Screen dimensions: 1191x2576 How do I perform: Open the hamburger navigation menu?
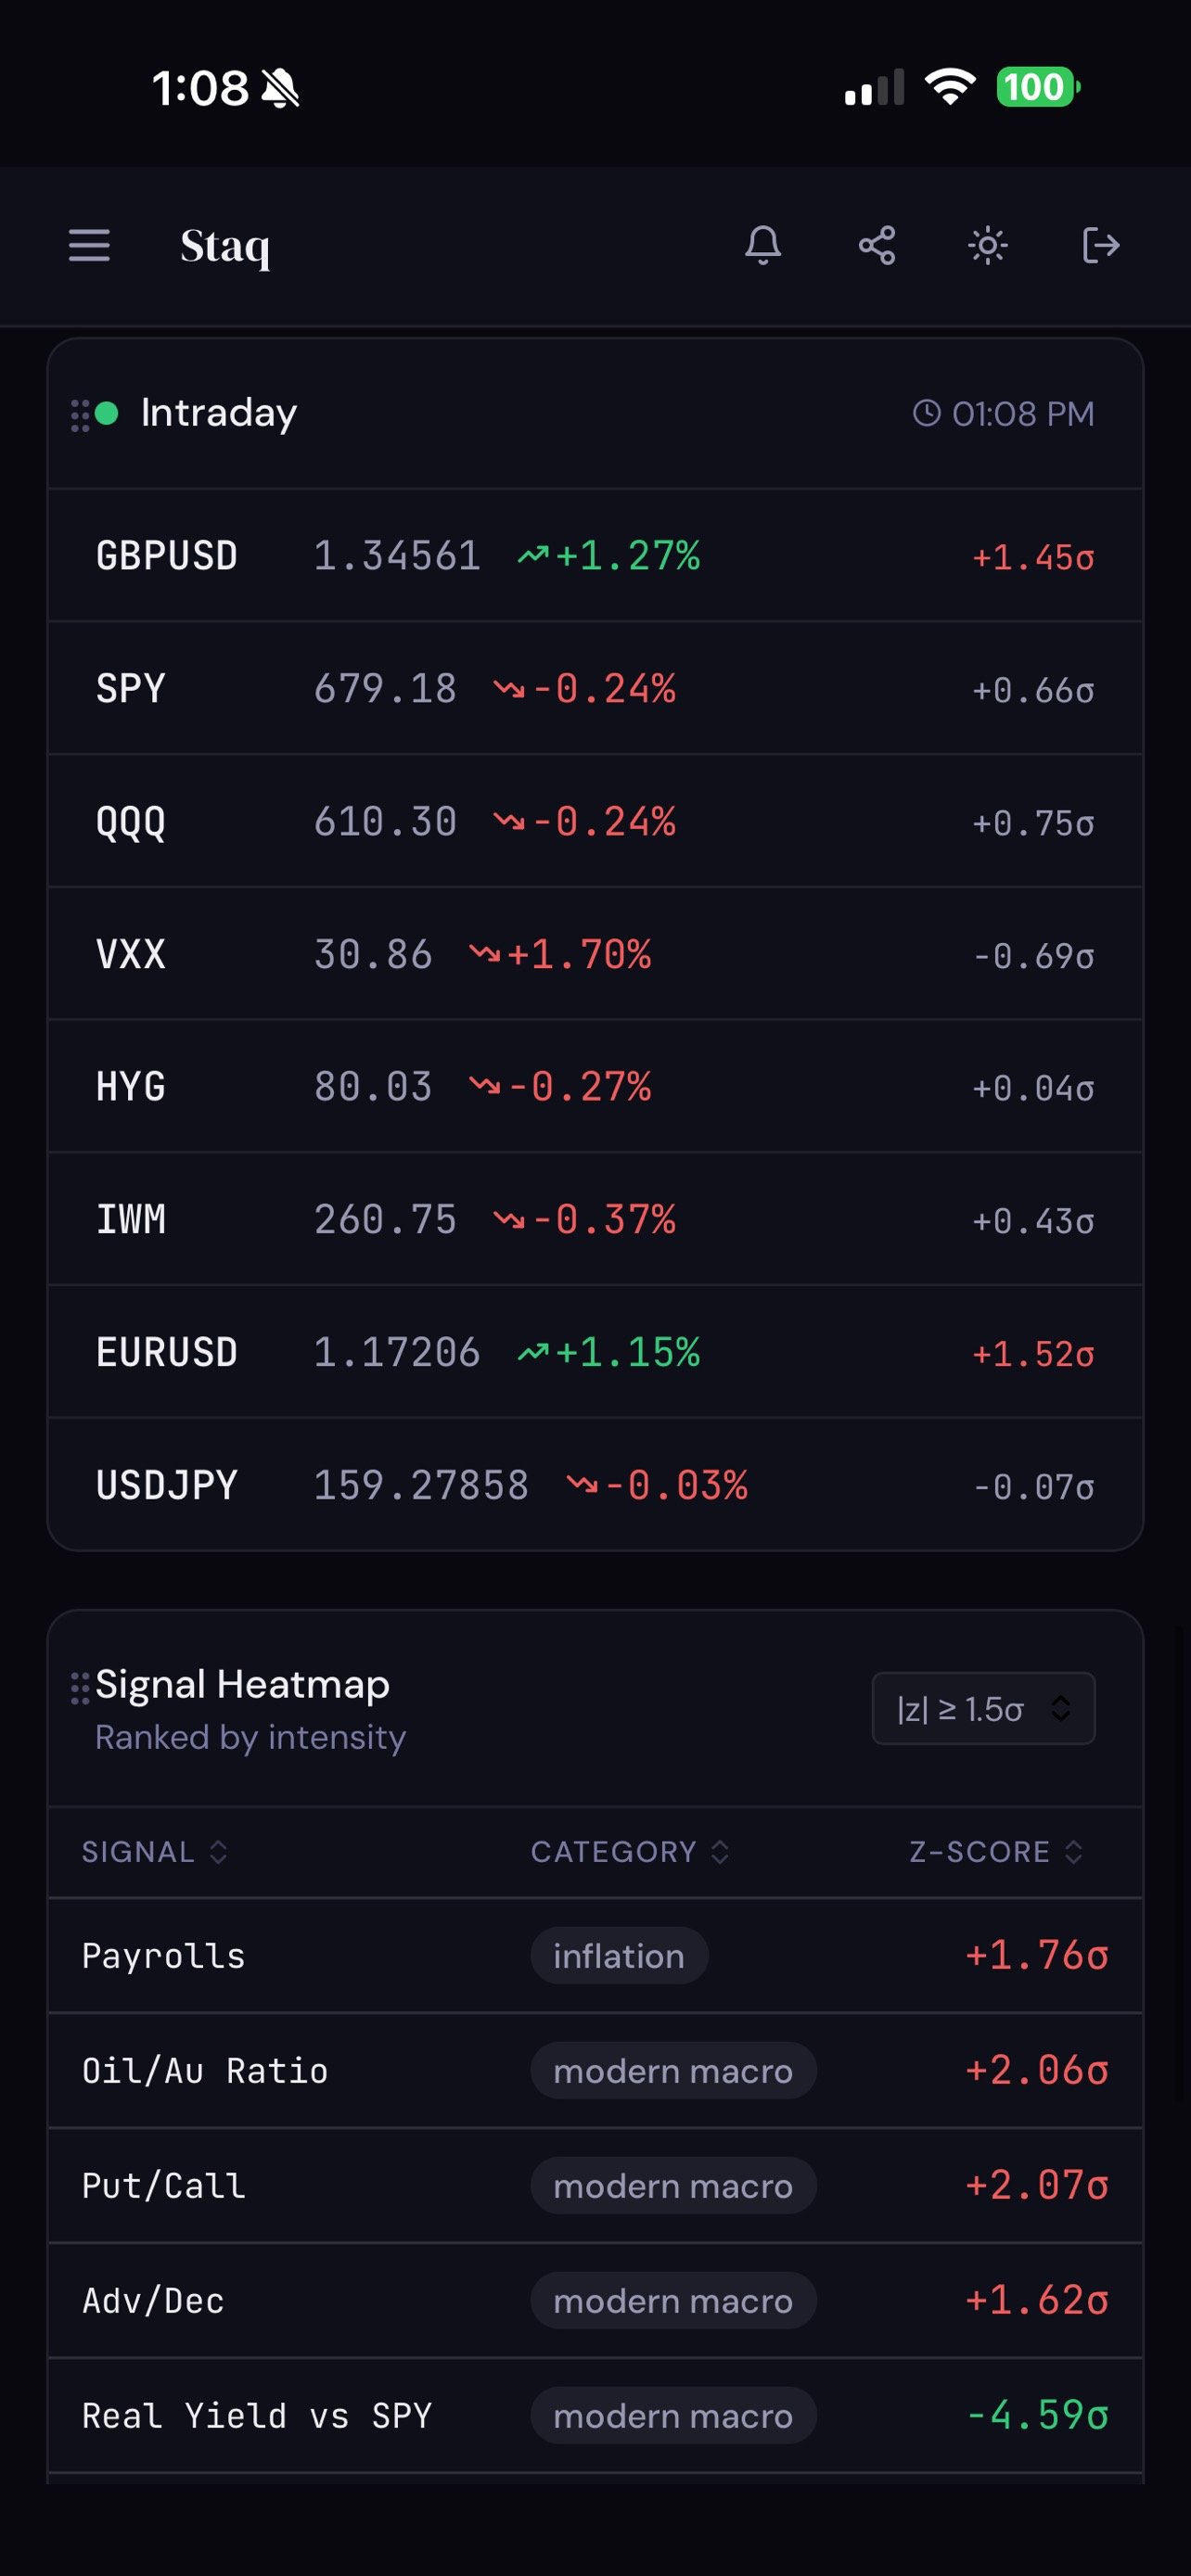click(89, 245)
